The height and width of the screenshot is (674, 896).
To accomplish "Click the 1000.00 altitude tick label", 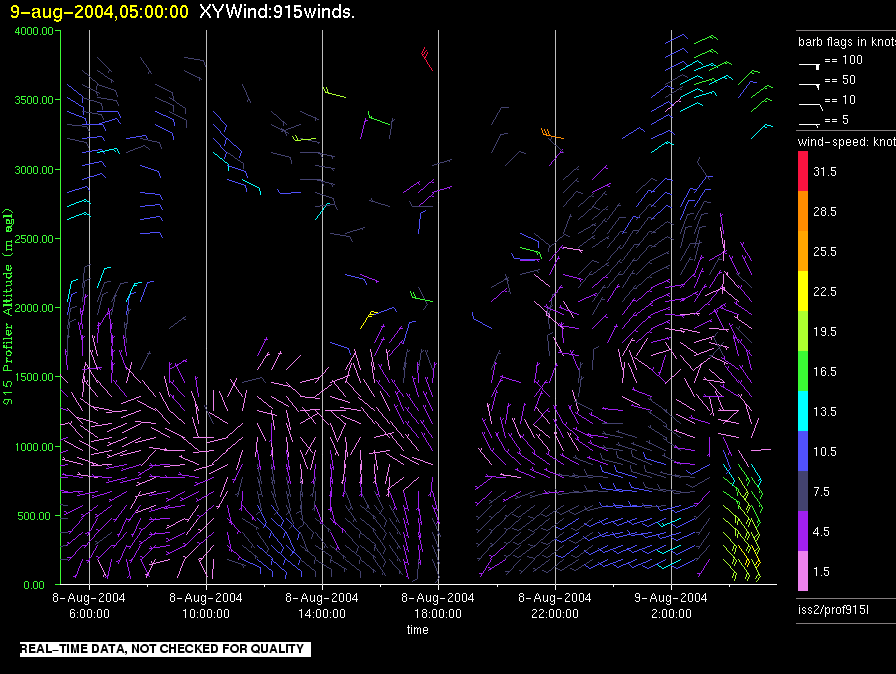I will pos(34,447).
